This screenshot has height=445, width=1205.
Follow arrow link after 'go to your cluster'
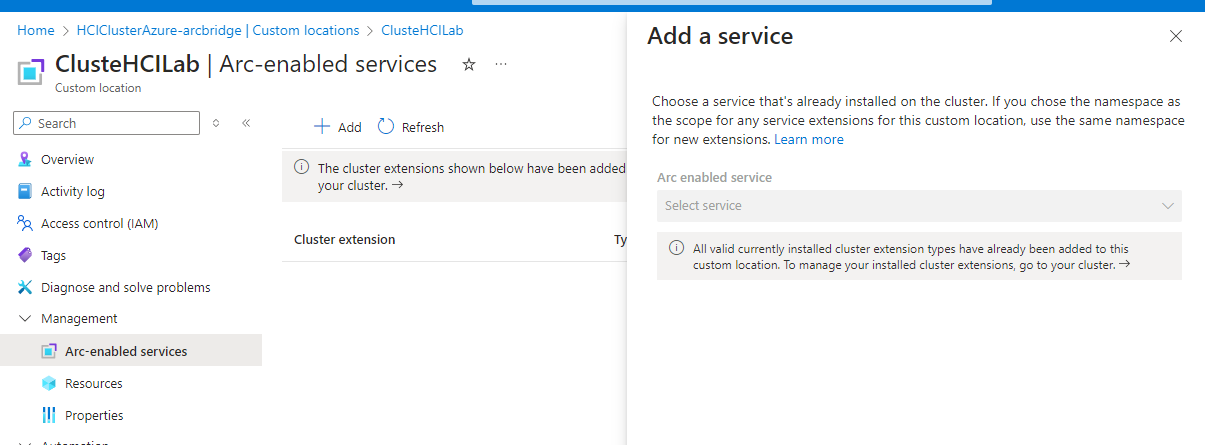(x=1124, y=265)
